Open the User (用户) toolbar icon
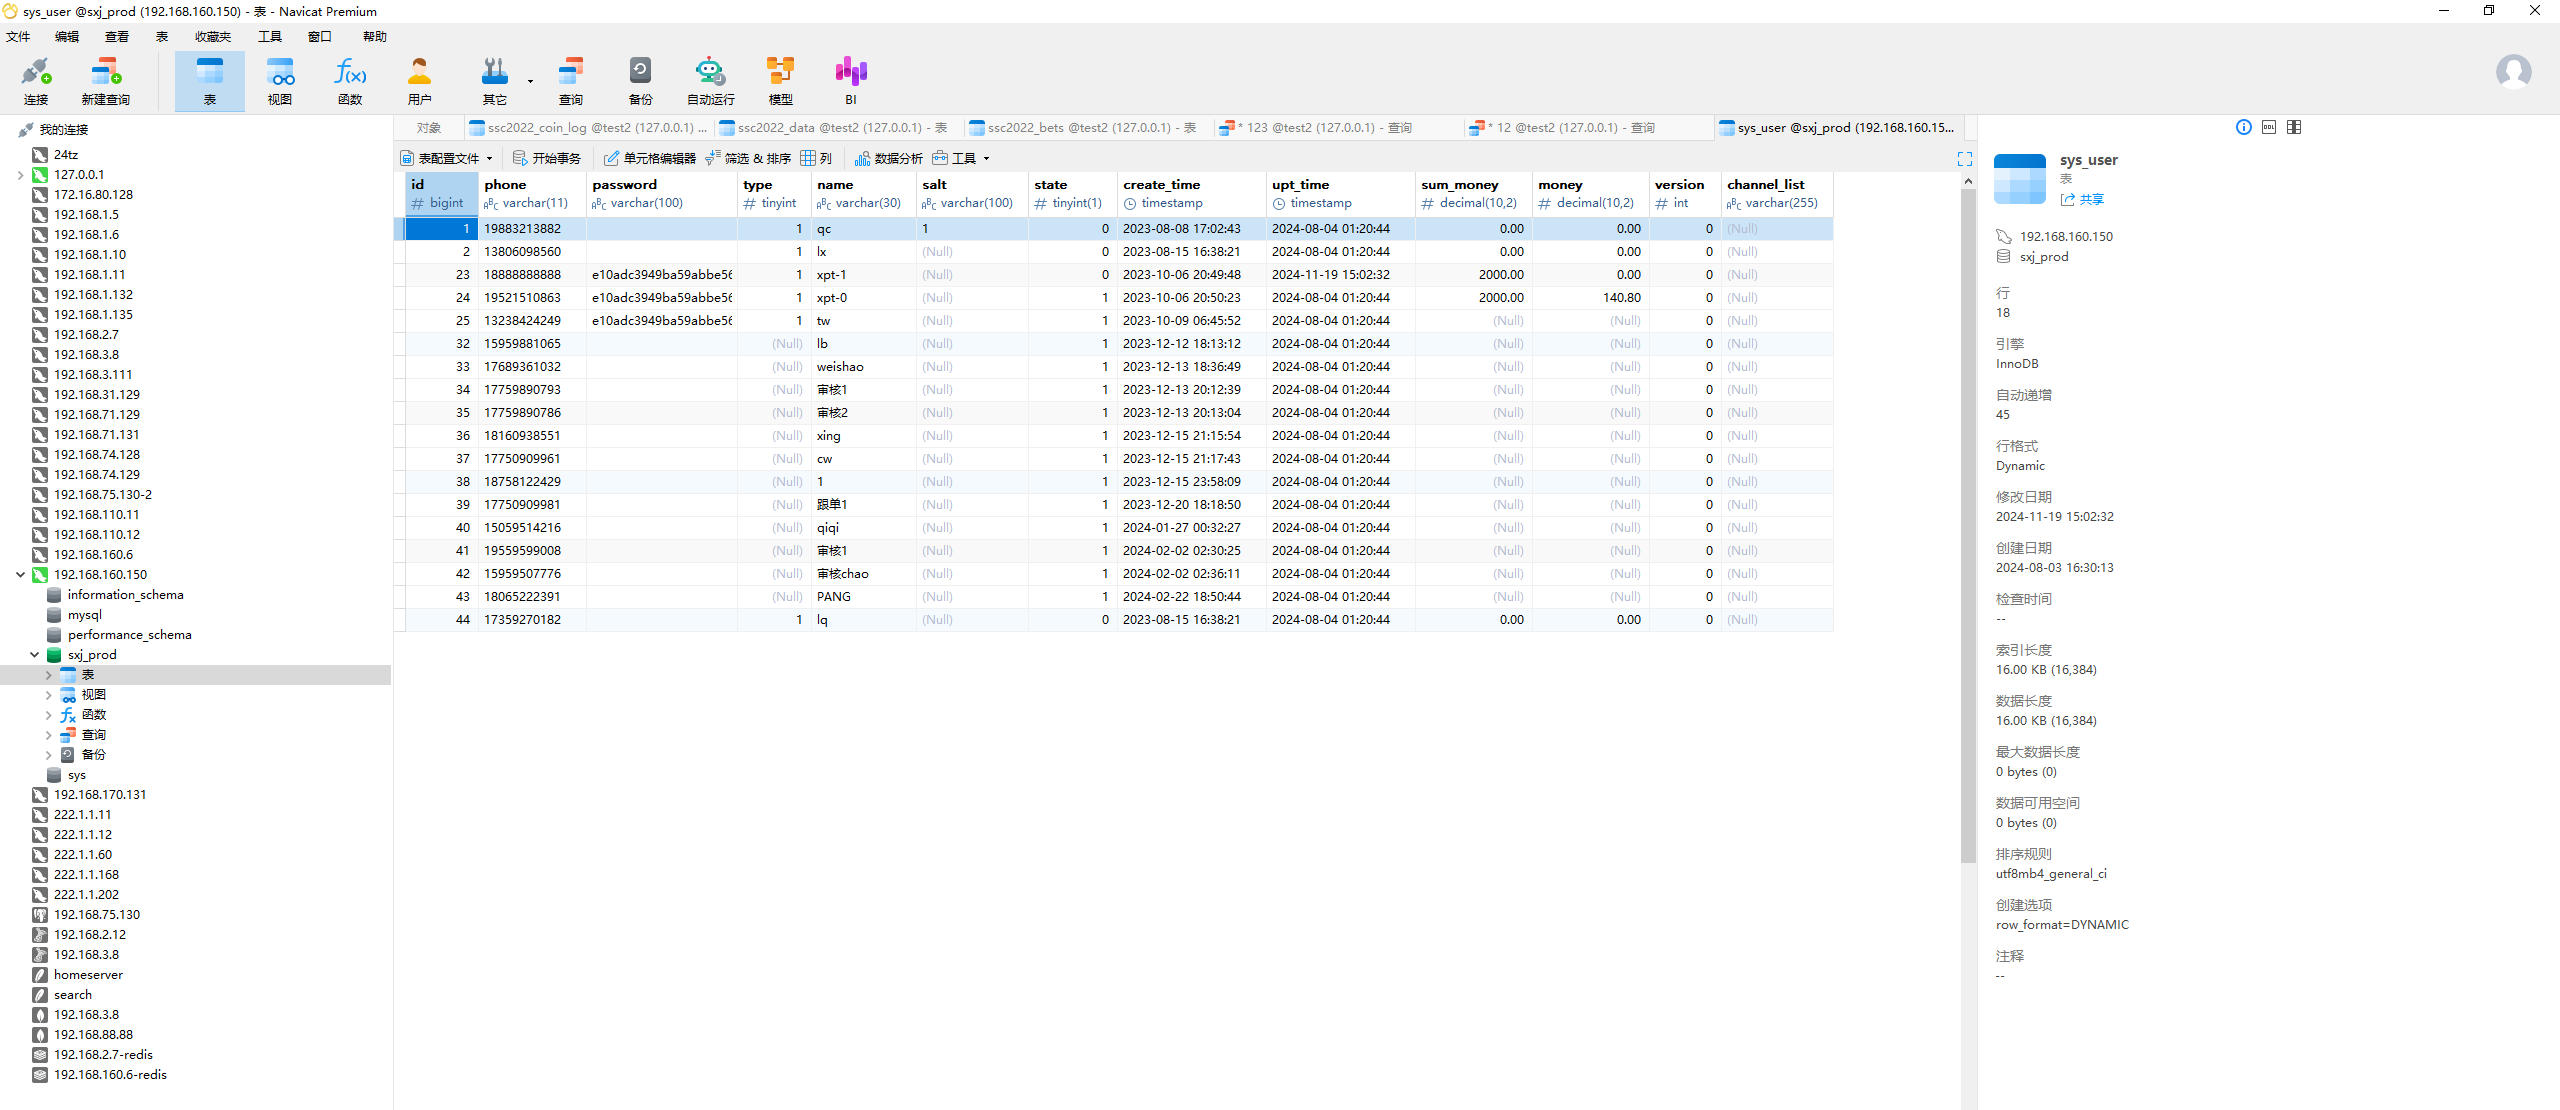Image resolution: width=2560 pixels, height=1110 pixels. point(420,81)
